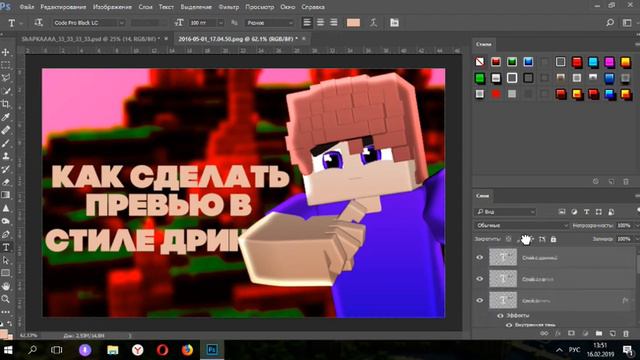The image size is (640, 360).
Task: Open the Фильтр menu
Action: pyautogui.click(x=229, y=7)
